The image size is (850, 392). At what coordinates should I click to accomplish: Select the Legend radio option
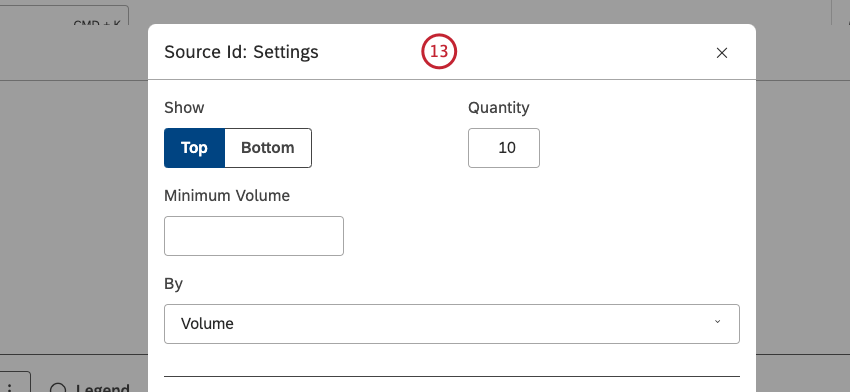(x=57, y=389)
